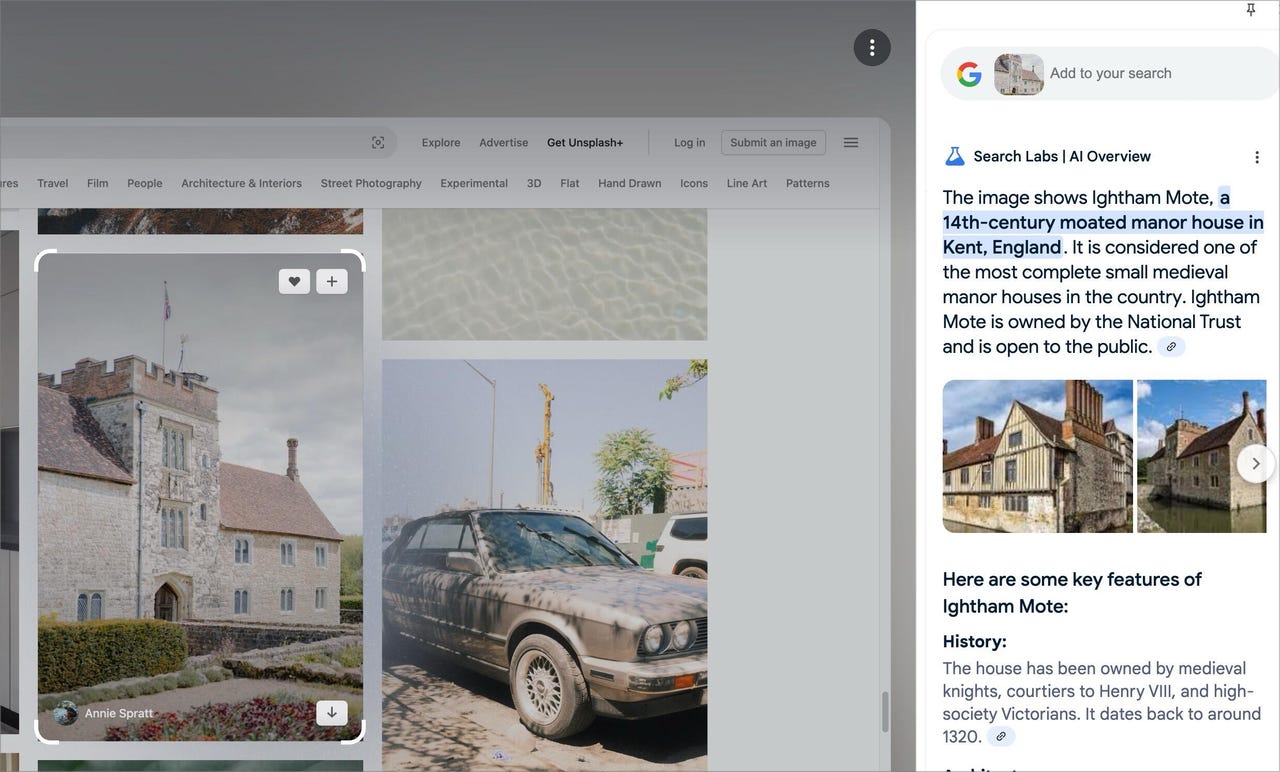1280x772 pixels.
Task: Select the Flat category tab
Action: point(570,184)
